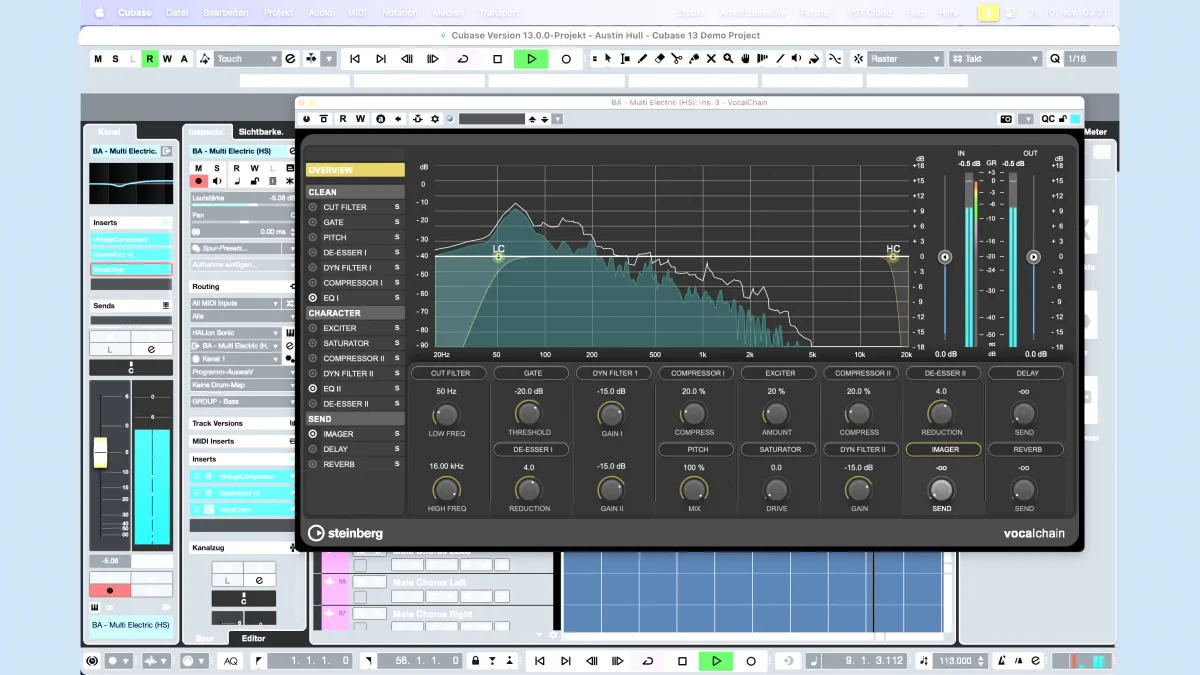Disable the IMAGER module

(313, 434)
